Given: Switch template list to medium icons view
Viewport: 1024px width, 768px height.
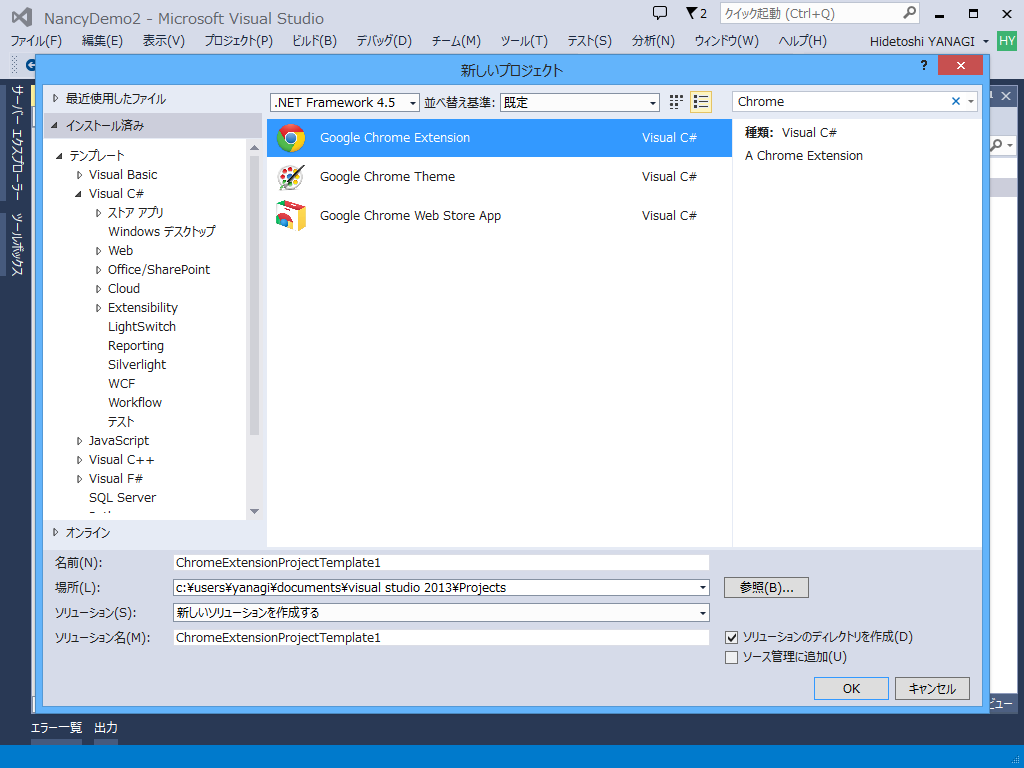Looking at the screenshot, I should click(x=701, y=102).
